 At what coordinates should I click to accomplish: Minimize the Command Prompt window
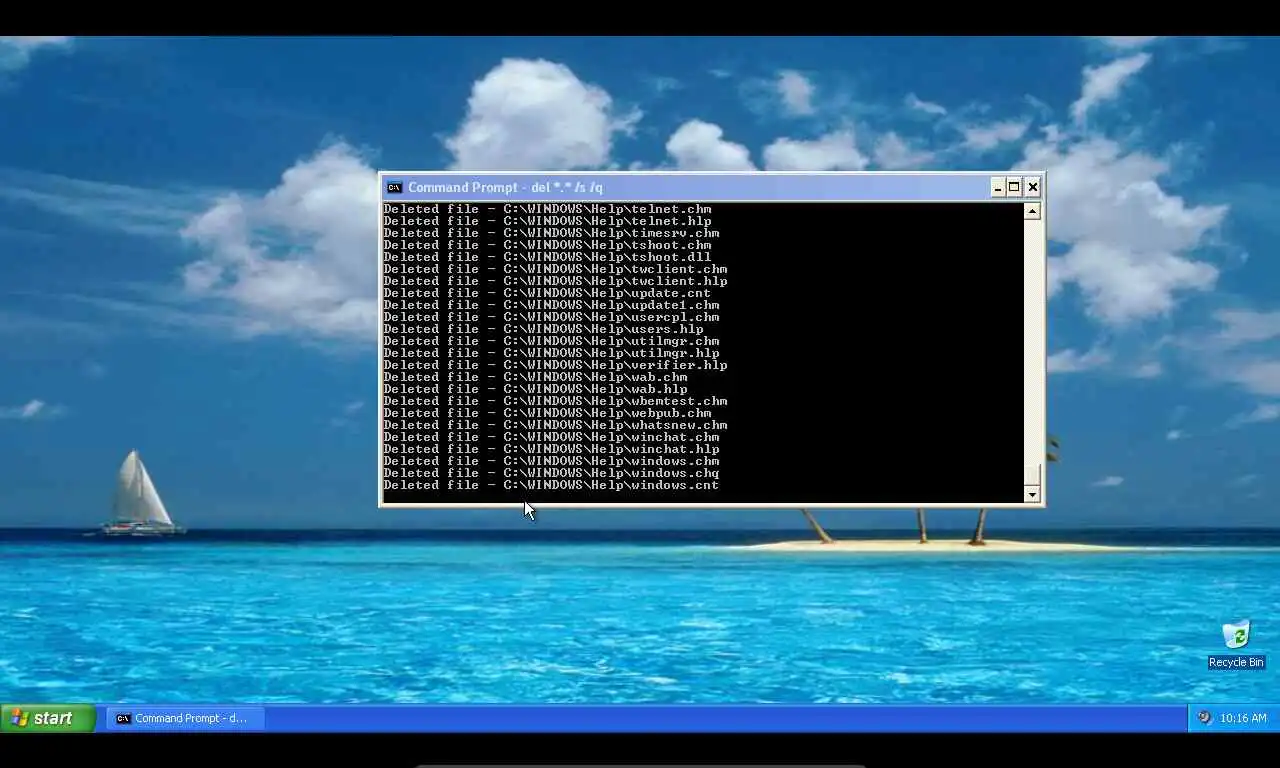coord(998,187)
